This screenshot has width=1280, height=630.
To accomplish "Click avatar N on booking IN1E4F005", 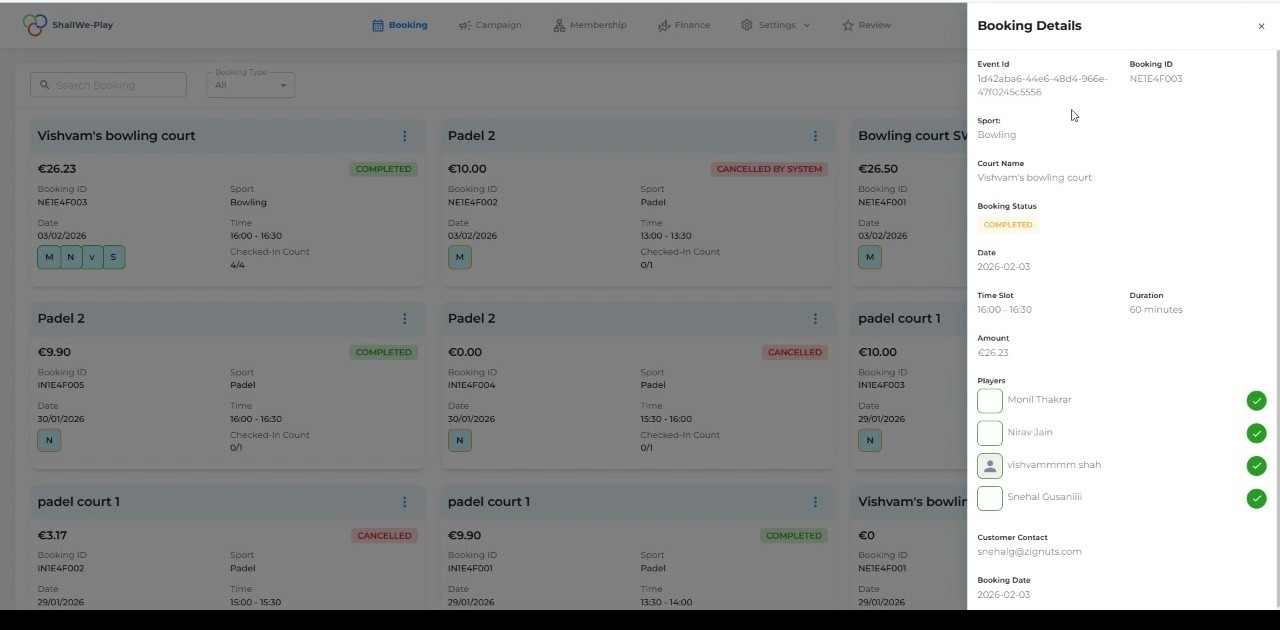I will (x=49, y=440).
